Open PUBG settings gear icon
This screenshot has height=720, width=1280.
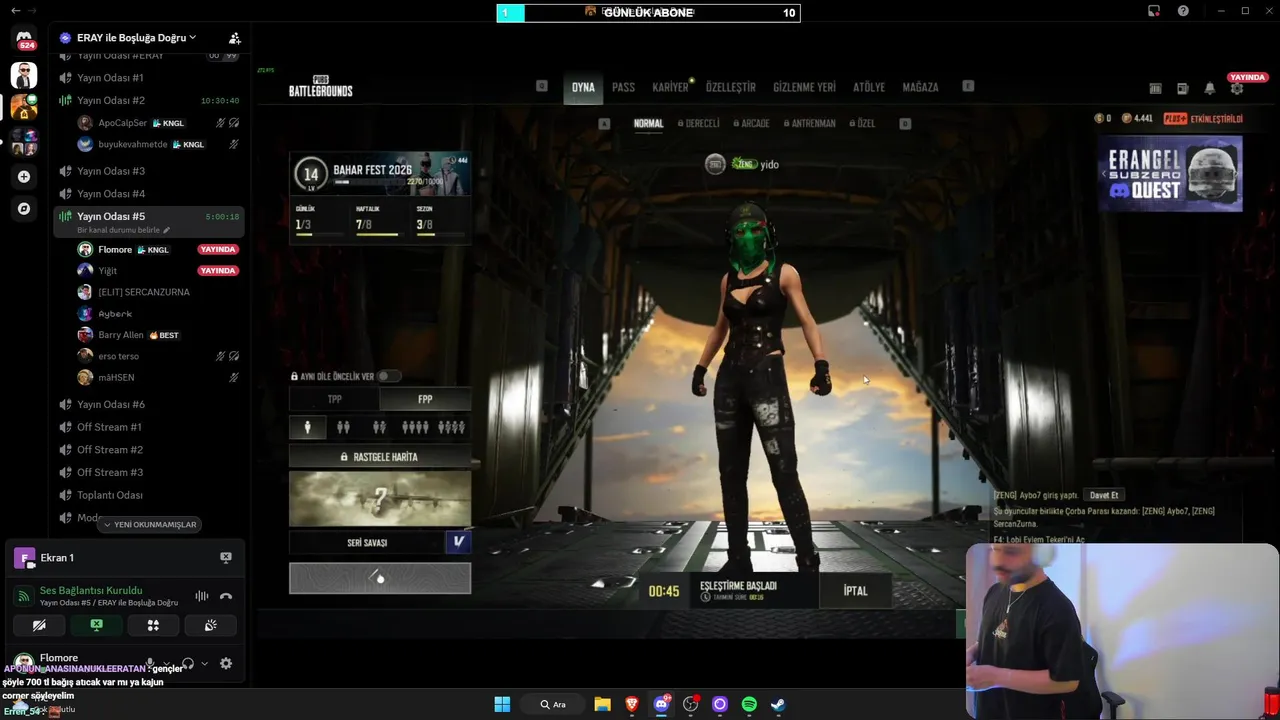tap(1237, 88)
